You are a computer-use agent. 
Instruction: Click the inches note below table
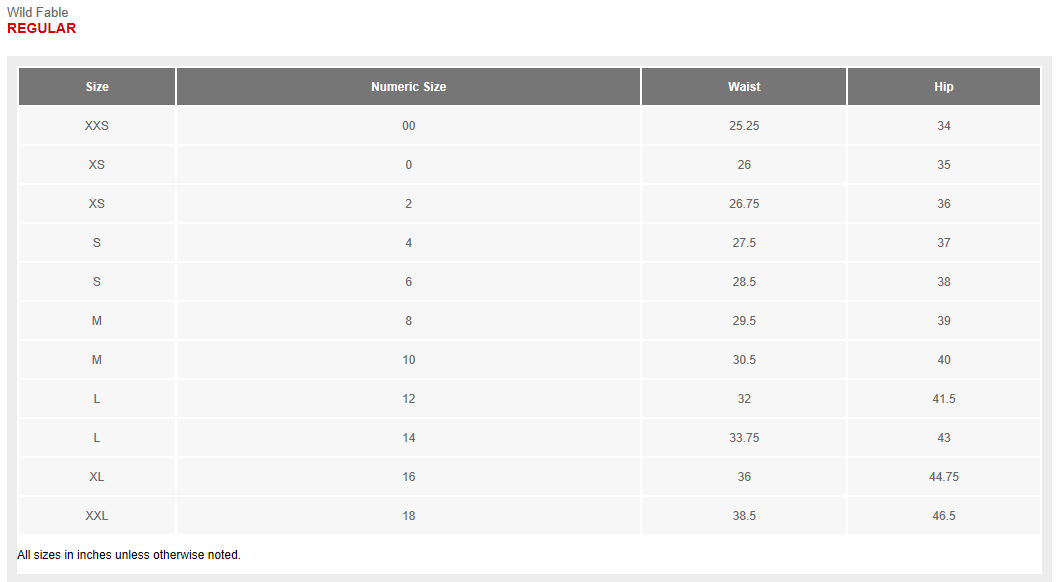(x=129, y=554)
